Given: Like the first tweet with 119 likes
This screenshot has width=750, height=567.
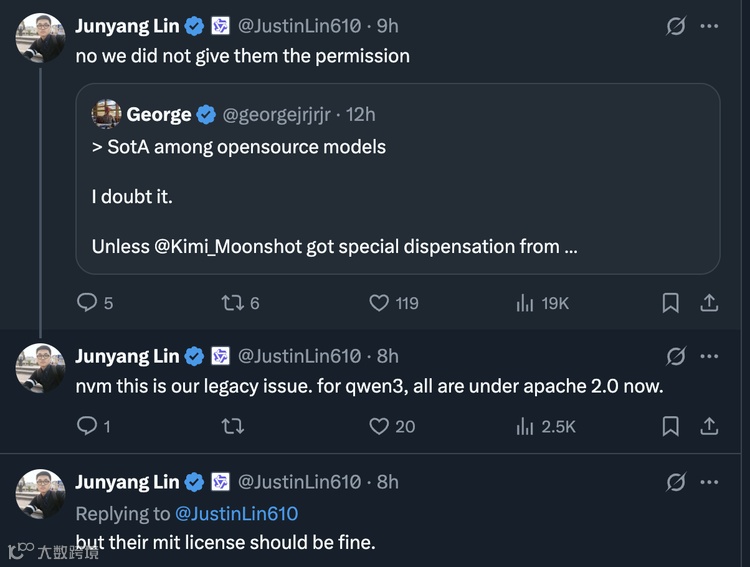Looking at the screenshot, I should [380, 303].
